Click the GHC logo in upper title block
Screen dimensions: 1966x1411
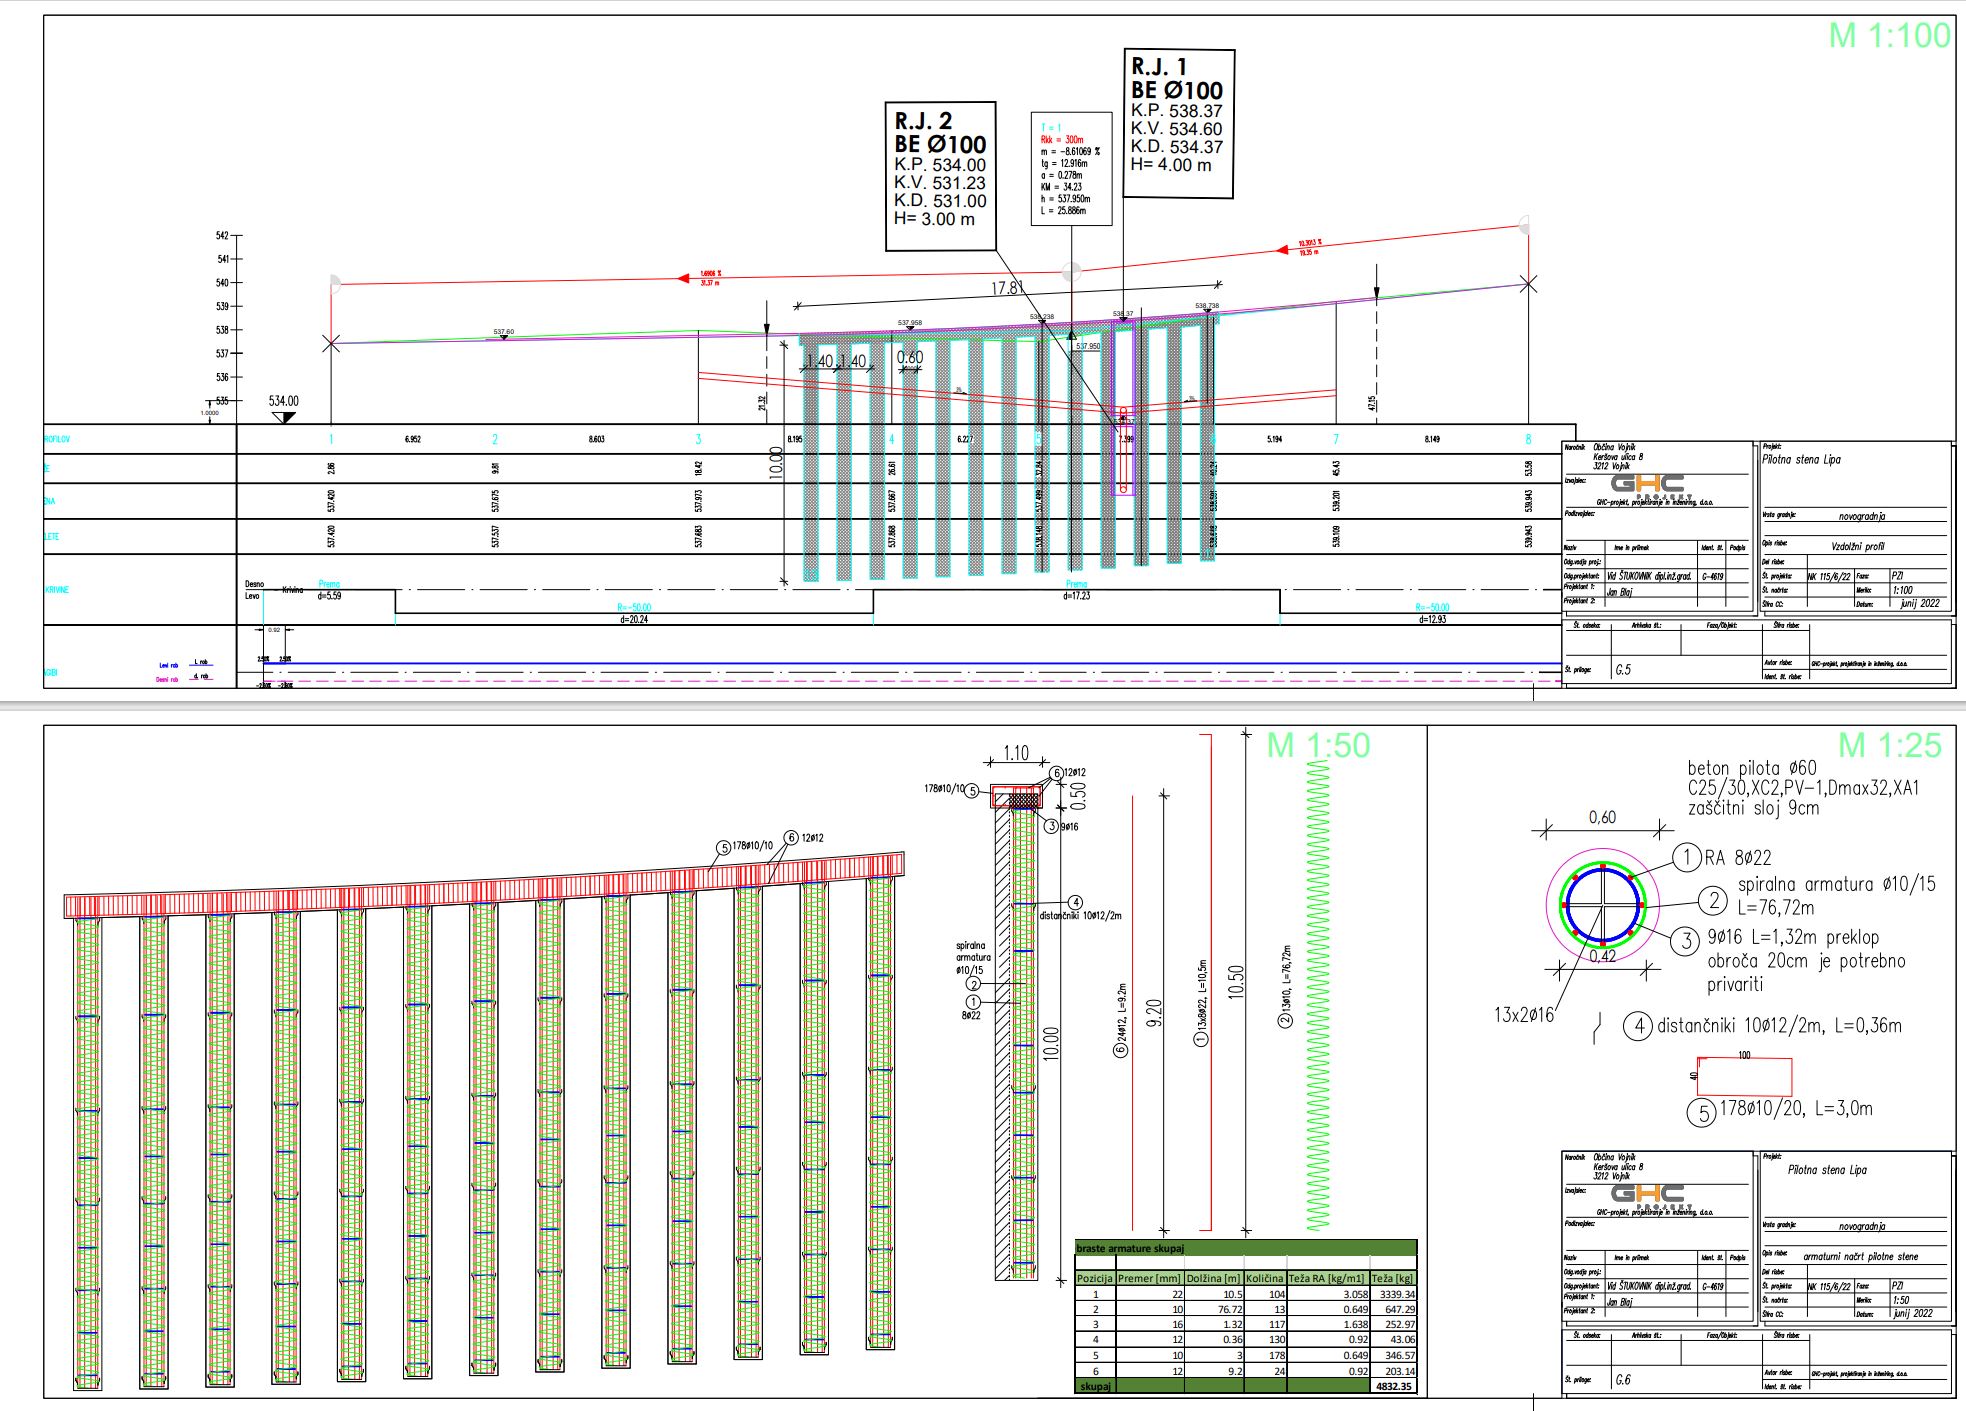pyautogui.click(x=1646, y=487)
